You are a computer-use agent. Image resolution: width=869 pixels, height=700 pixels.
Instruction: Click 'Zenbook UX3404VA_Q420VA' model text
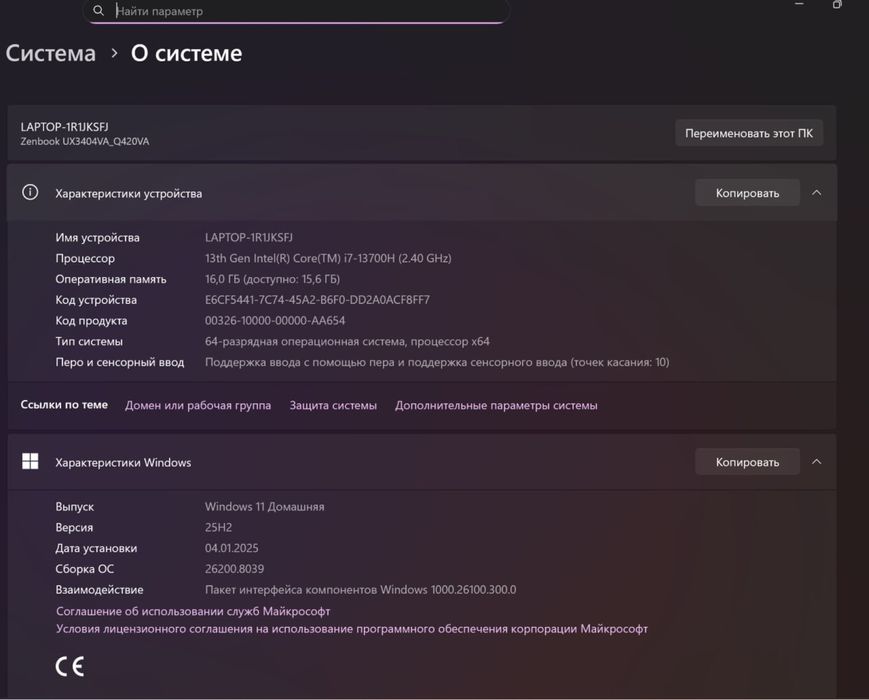tap(85, 141)
